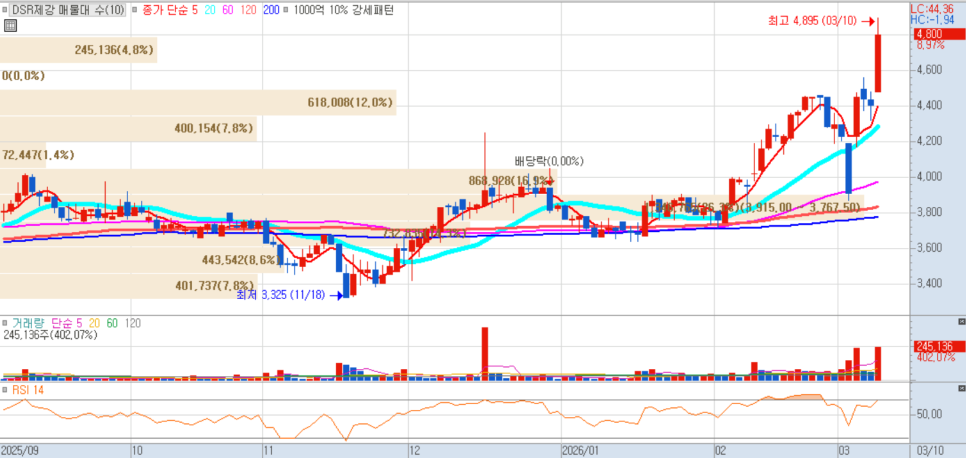Screen dimensions: 966x458
Task: Click the 245,136주(402,07%) volume readout
Action: pos(51,335)
